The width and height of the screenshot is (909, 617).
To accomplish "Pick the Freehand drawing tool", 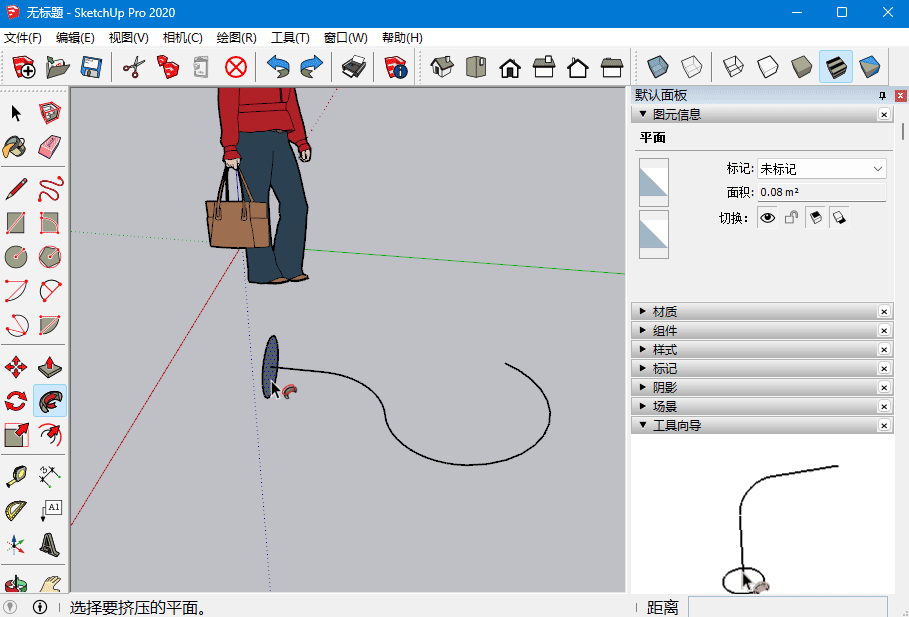I will tap(50, 189).
